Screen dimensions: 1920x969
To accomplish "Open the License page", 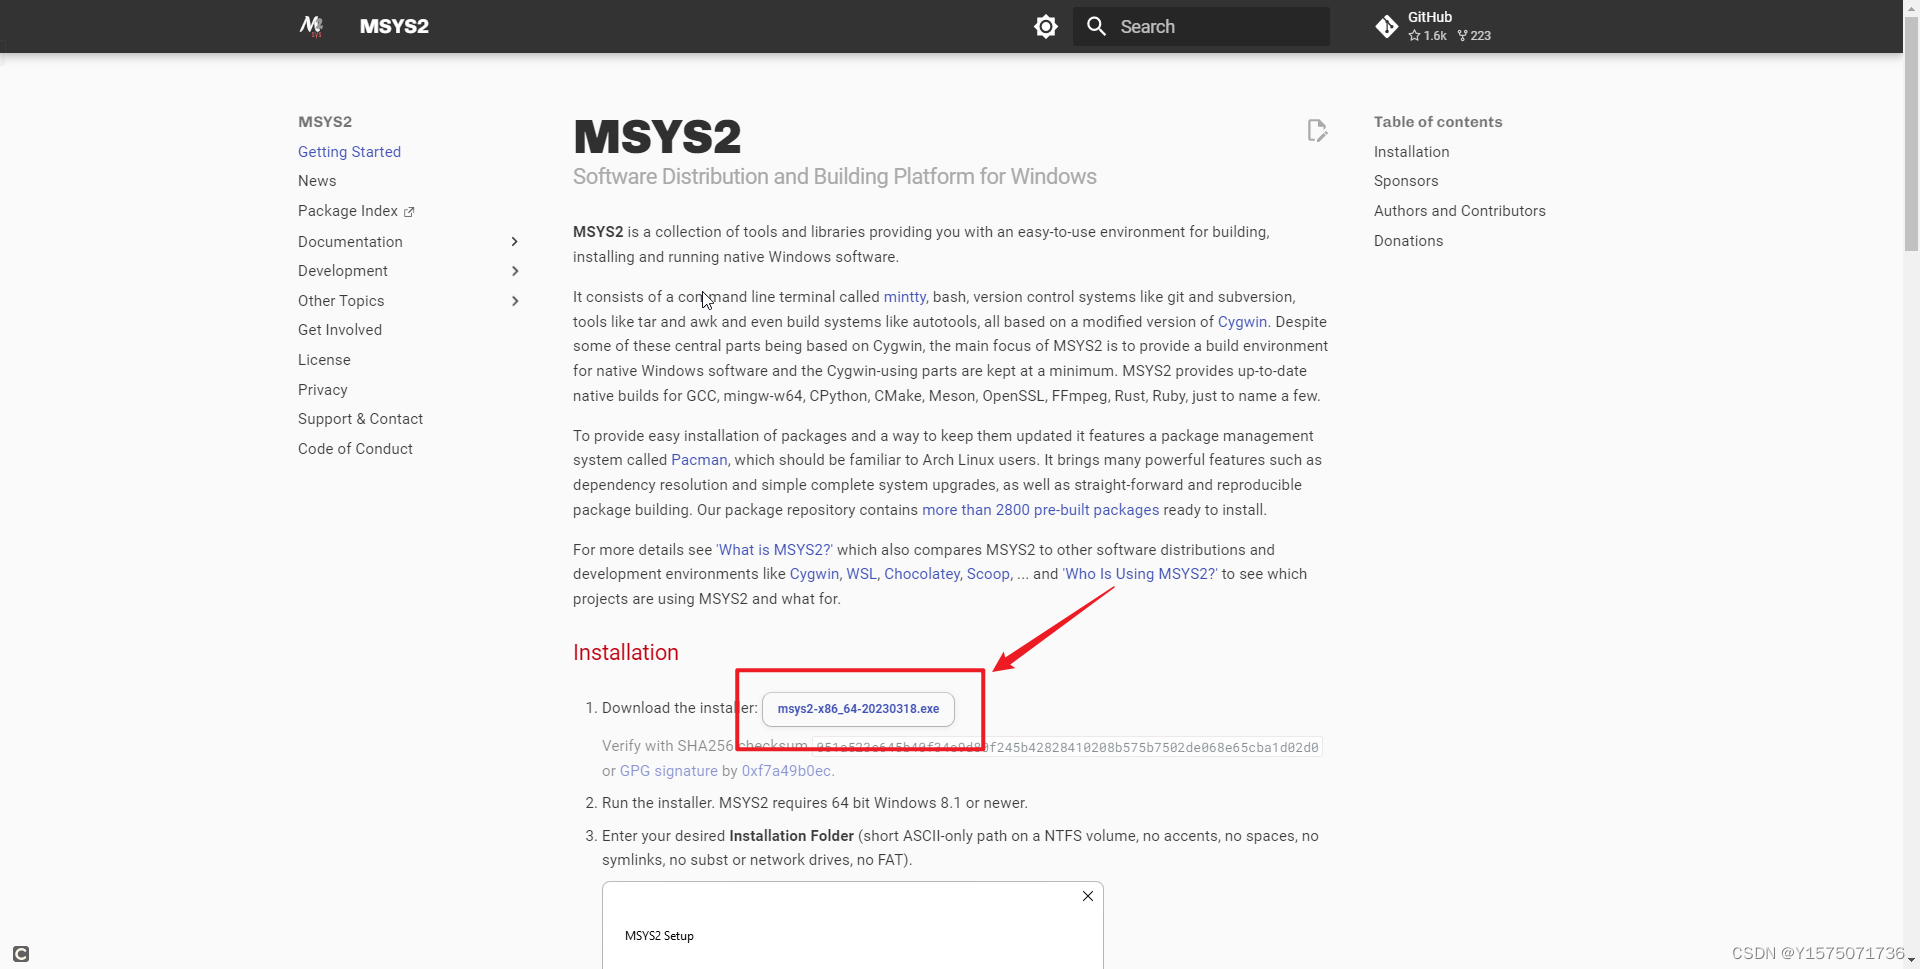I will click(x=324, y=360).
